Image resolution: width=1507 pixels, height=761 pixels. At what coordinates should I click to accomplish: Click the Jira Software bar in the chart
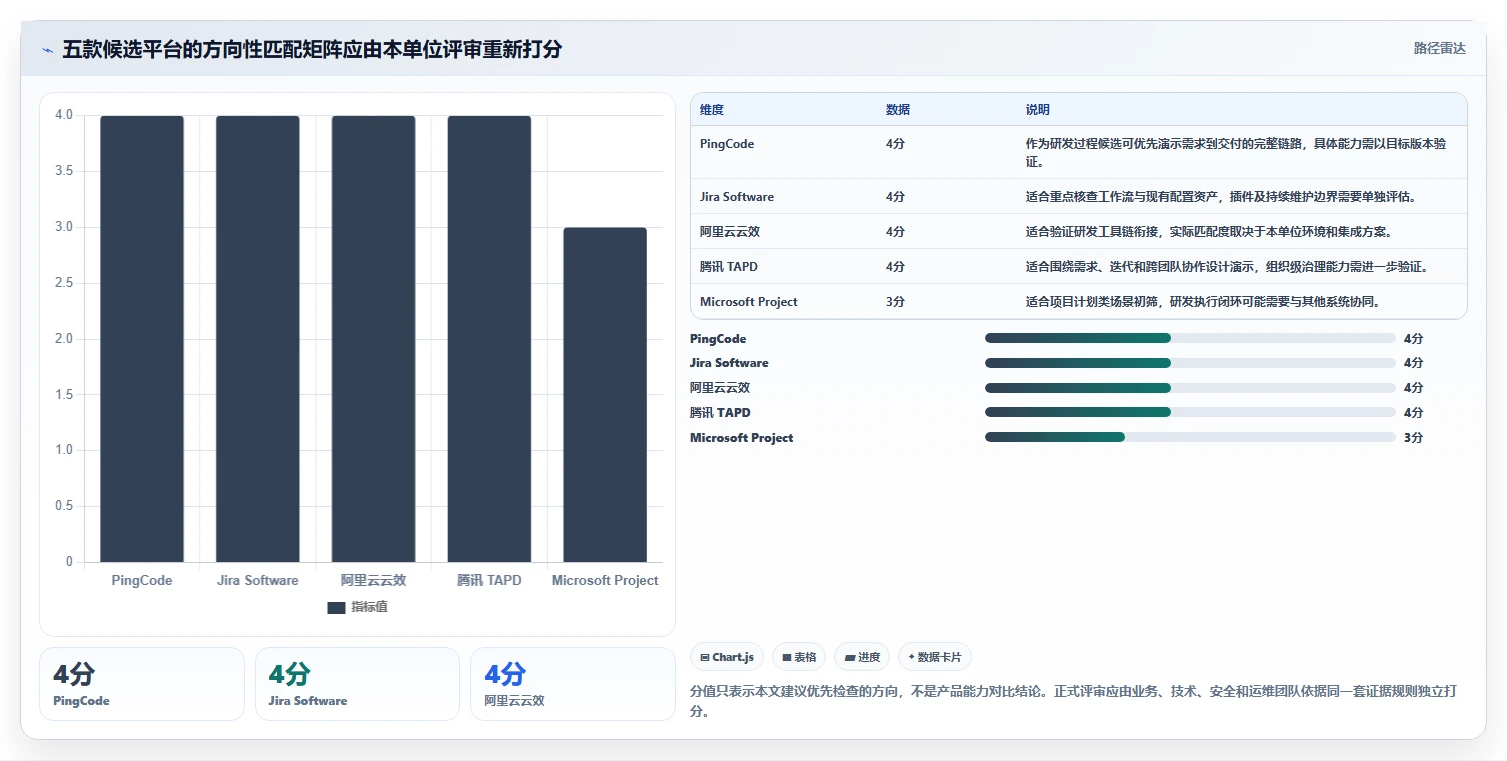pyautogui.click(x=258, y=339)
